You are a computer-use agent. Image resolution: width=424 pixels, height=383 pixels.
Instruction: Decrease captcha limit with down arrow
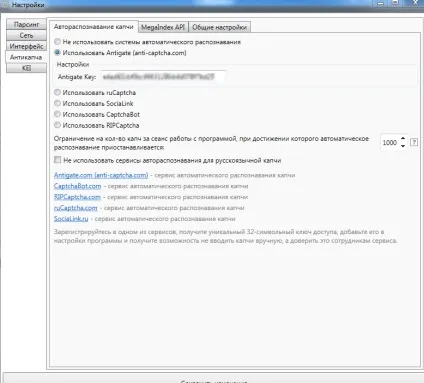403,146
